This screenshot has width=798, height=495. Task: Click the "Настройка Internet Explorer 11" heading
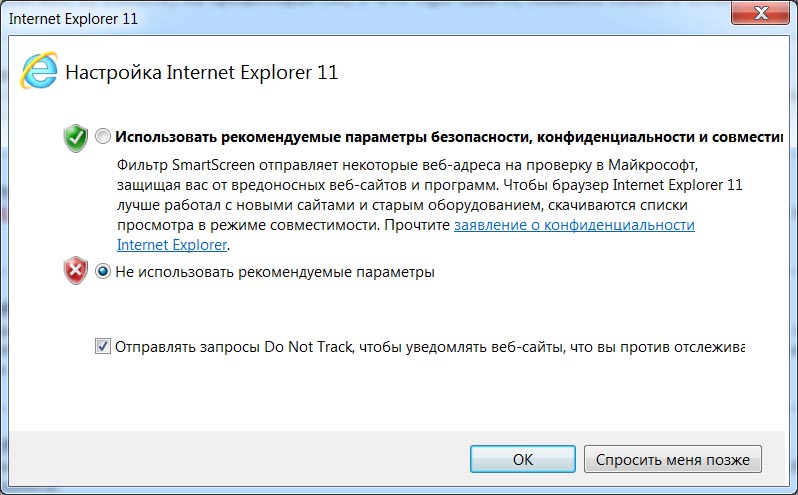tap(202, 72)
